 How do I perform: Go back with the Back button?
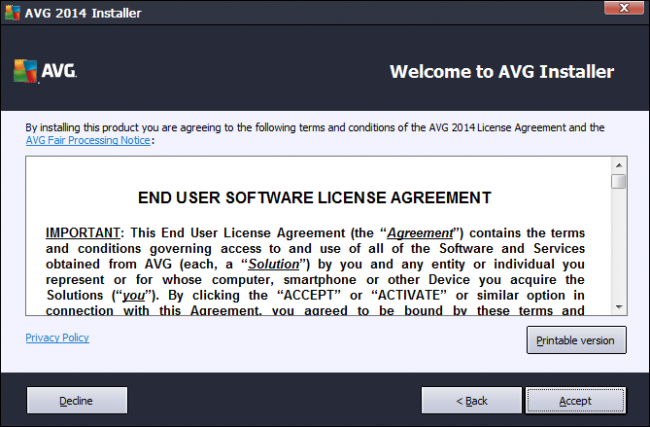[x=471, y=400]
